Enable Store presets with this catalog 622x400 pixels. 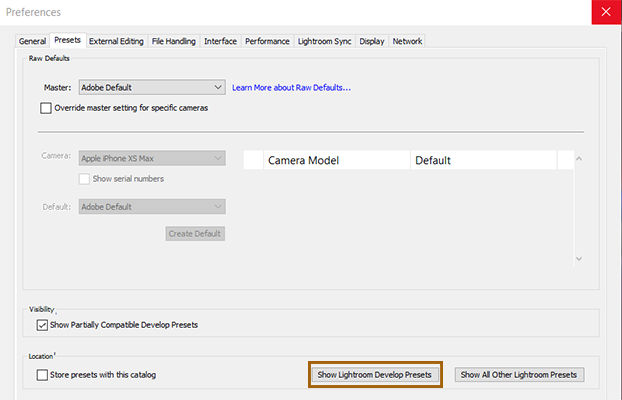coord(42,375)
